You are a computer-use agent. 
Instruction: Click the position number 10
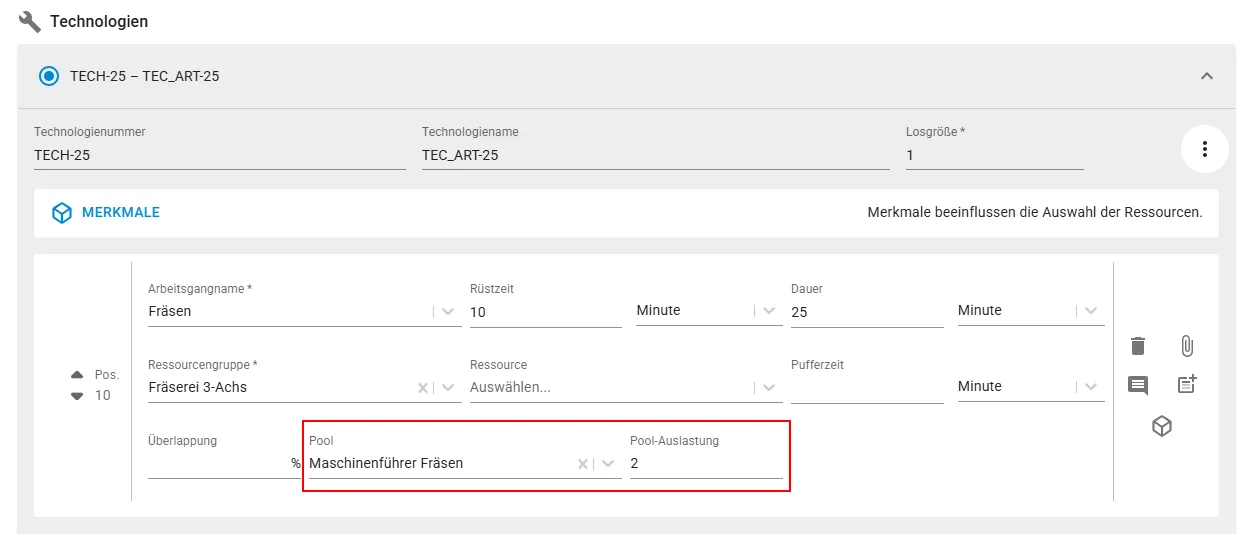(x=103, y=395)
